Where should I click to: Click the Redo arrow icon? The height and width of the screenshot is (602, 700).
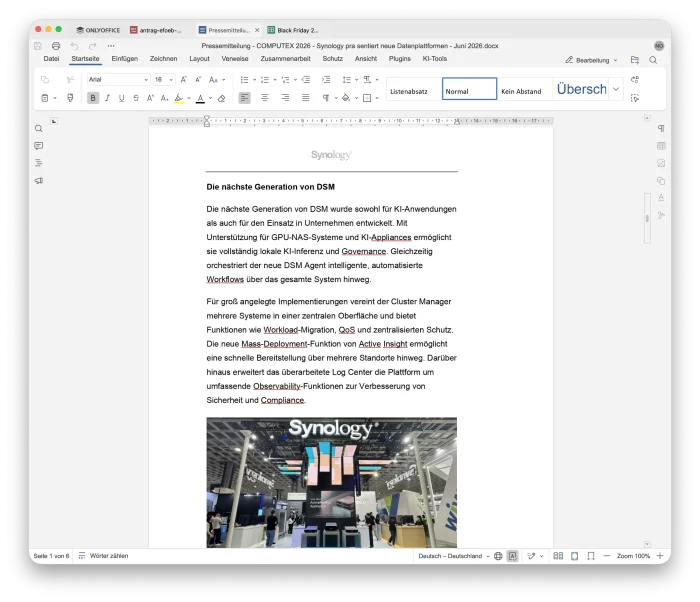[x=92, y=46]
